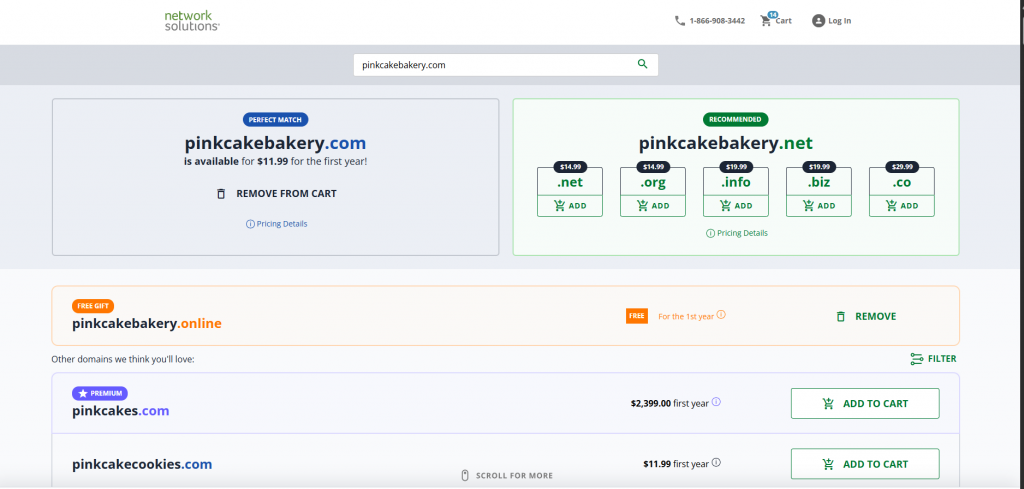Click the Scroll For More label

[515, 476]
